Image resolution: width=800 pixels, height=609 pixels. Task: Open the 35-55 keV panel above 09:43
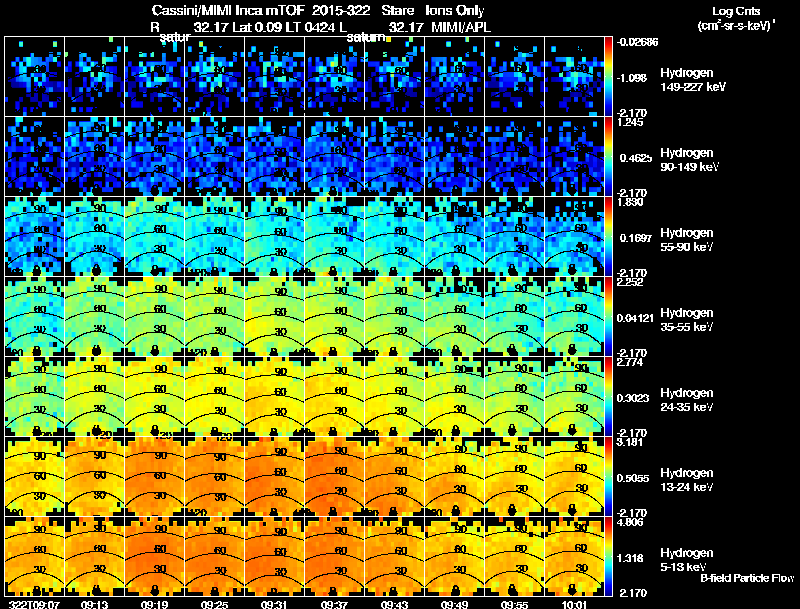pos(394,316)
